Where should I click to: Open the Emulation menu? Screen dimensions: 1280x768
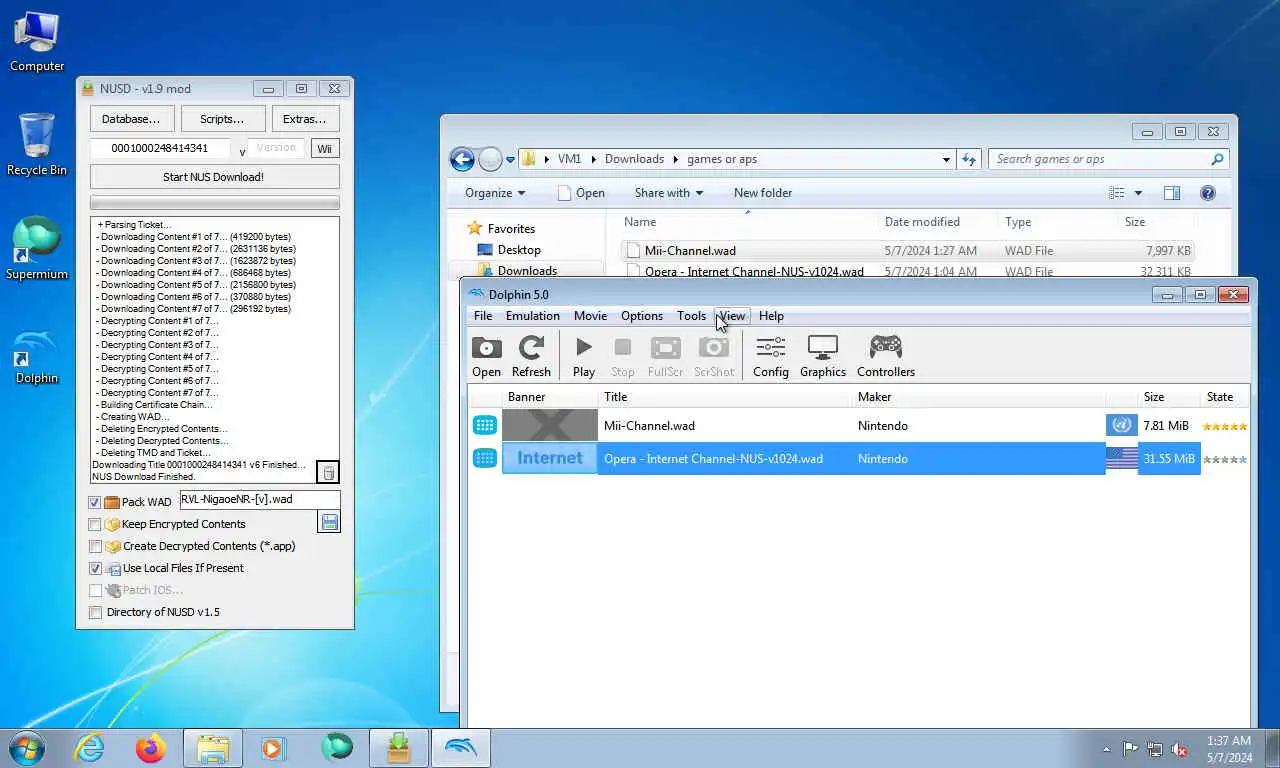coord(532,316)
